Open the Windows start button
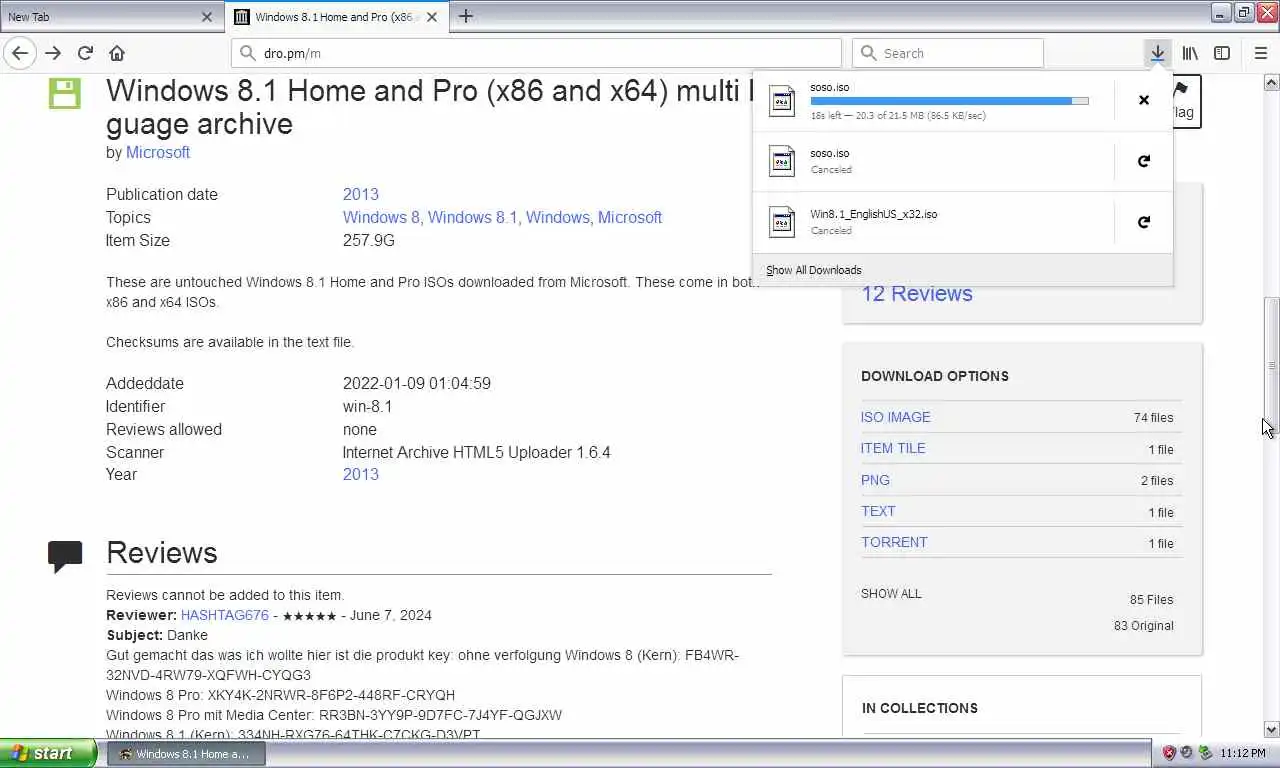 48,753
